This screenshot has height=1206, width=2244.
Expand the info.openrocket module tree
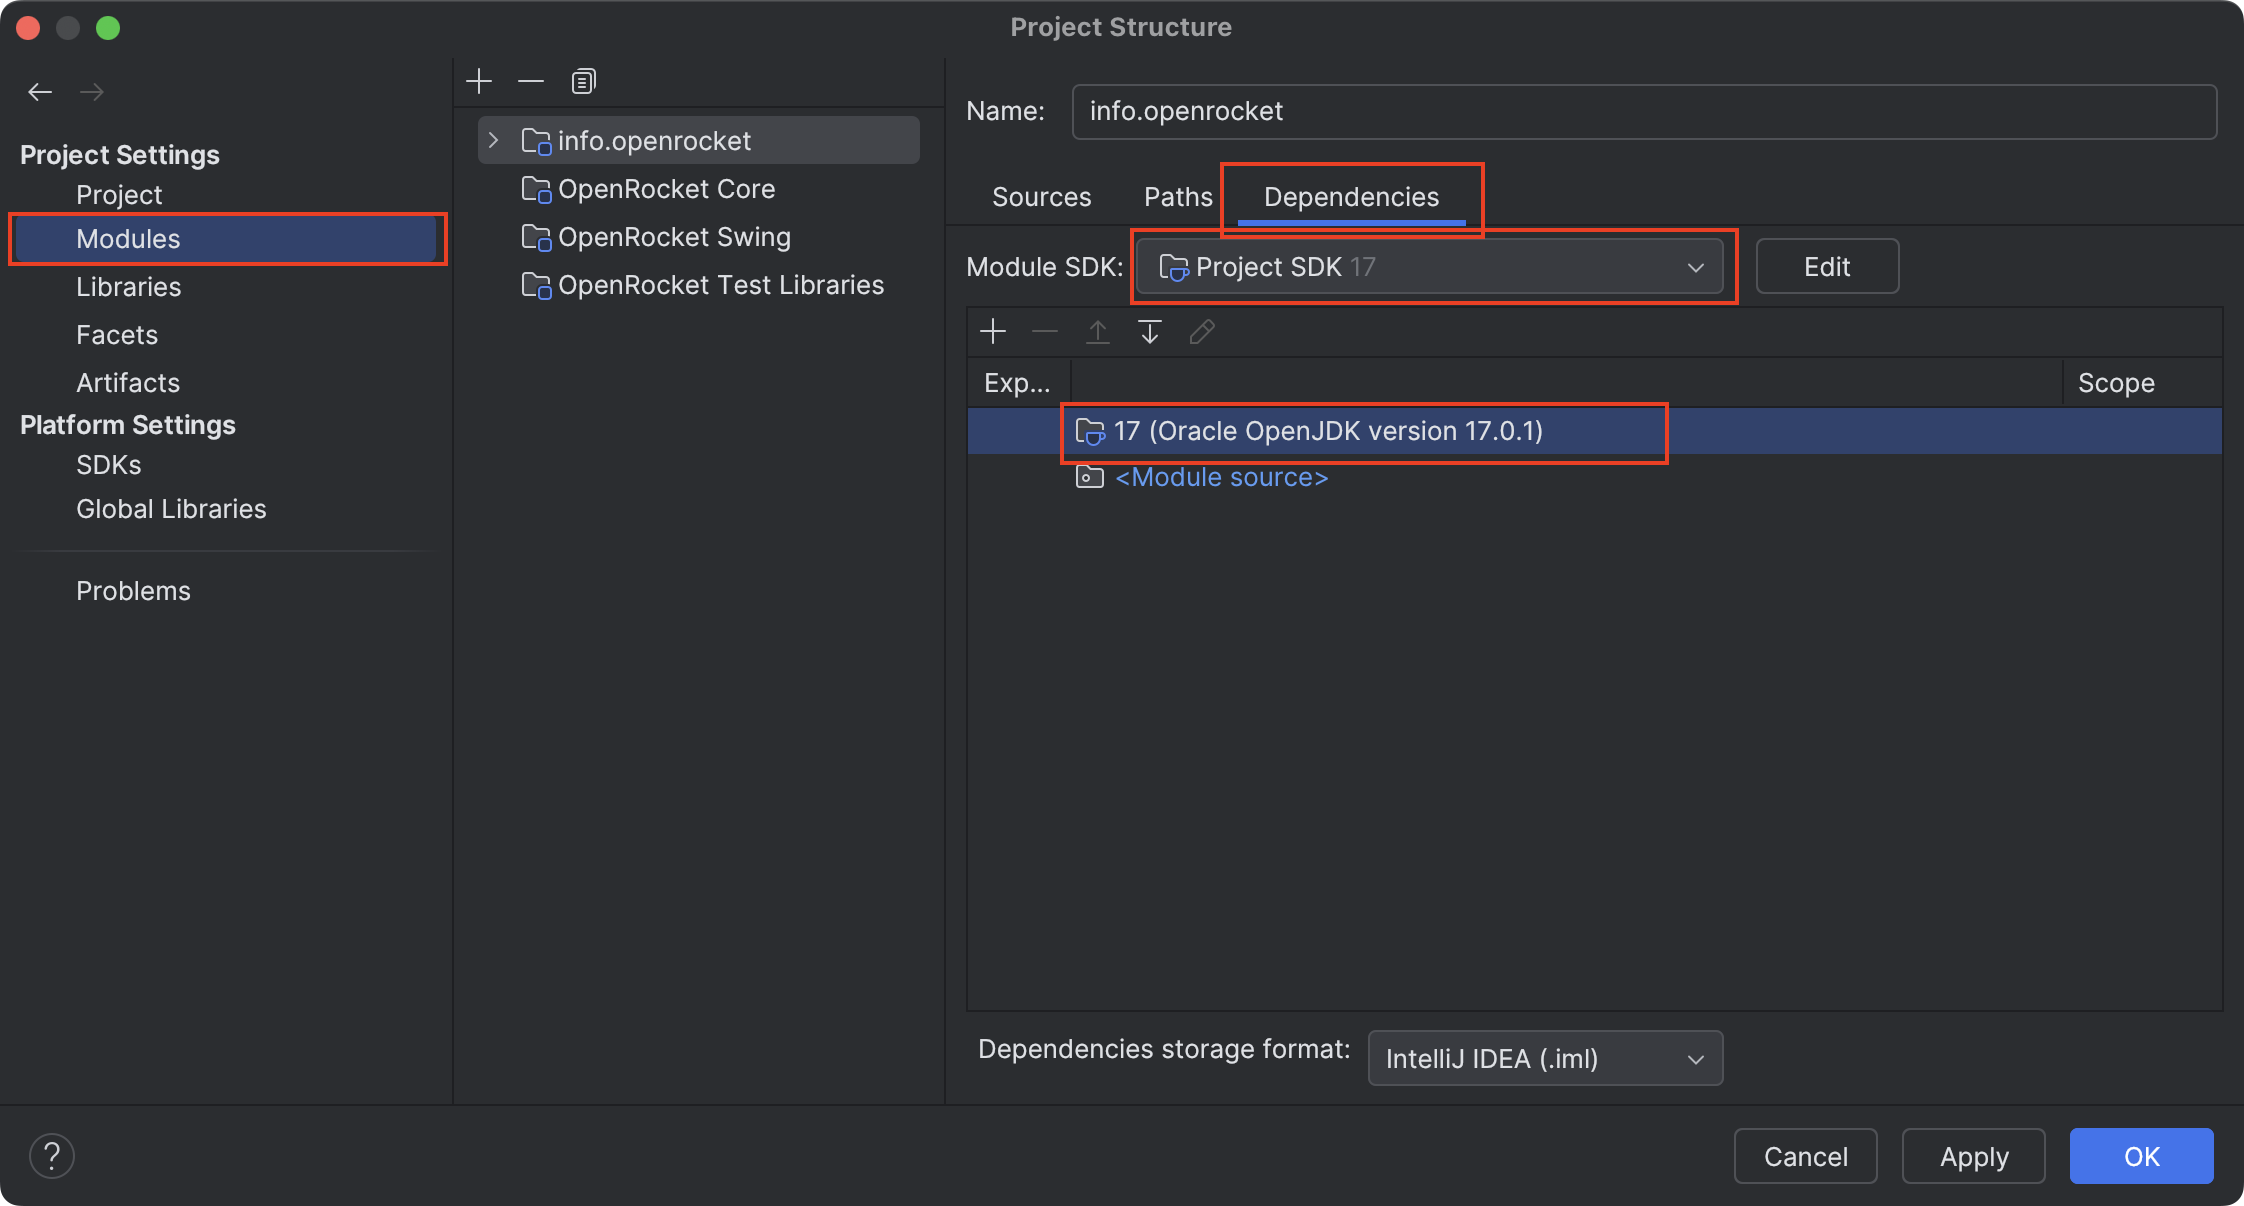pos(493,140)
